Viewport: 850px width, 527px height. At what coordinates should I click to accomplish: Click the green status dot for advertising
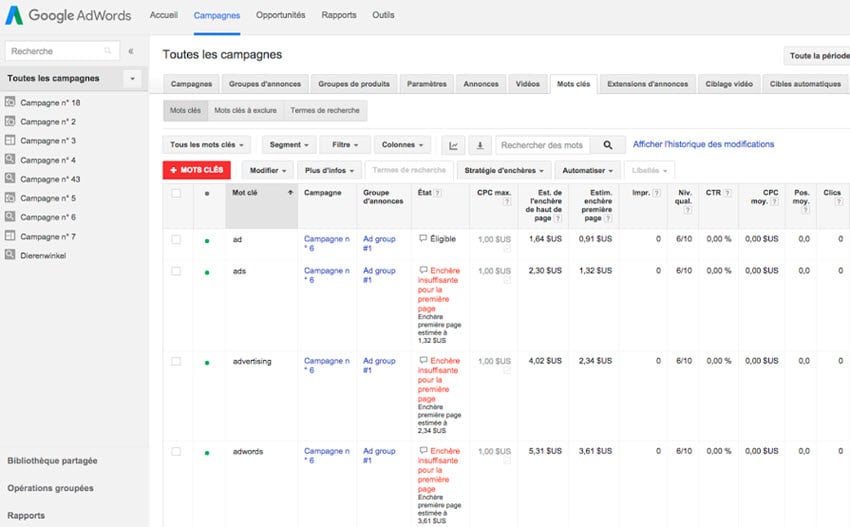[207, 363]
